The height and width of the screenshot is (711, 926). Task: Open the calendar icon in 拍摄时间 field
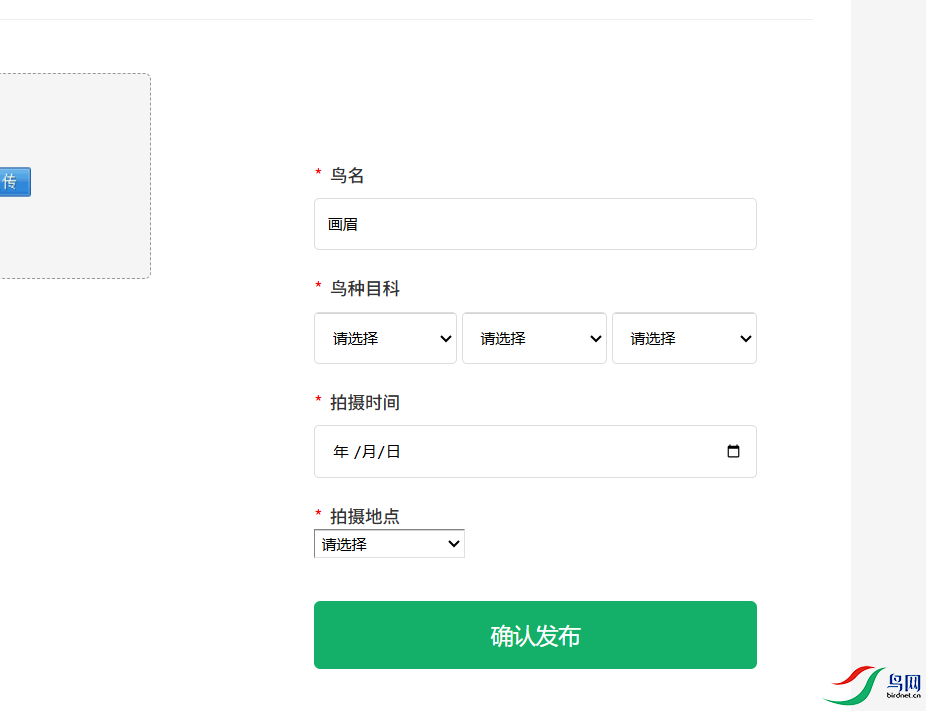(x=733, y=451)
